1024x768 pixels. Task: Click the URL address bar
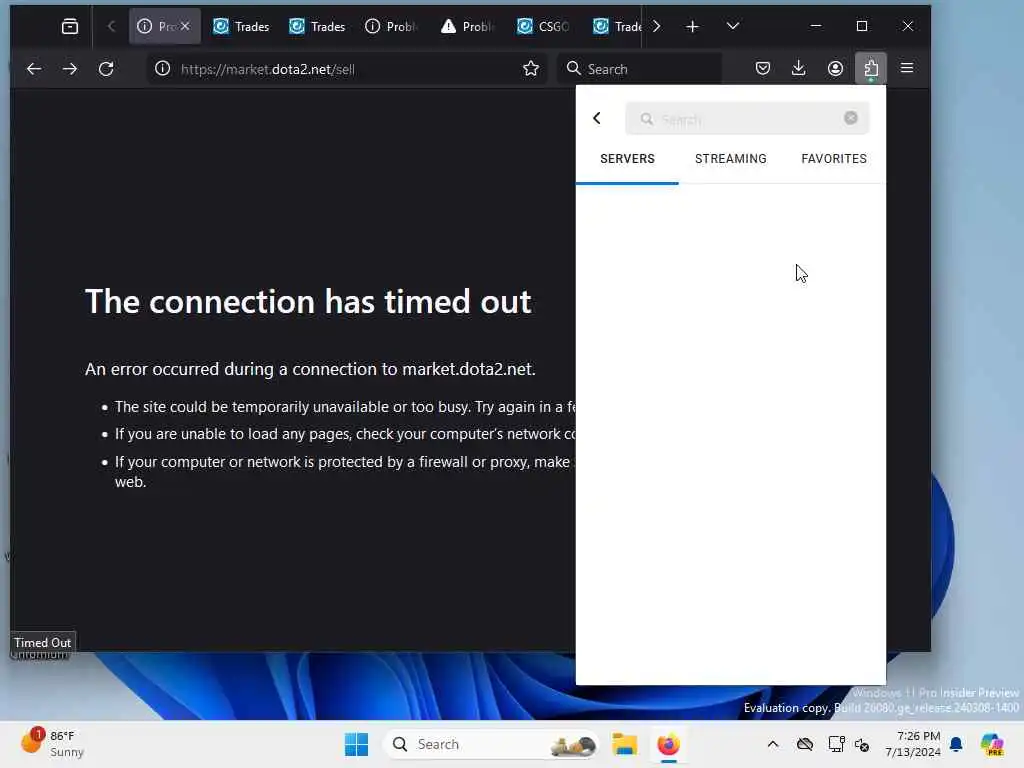coord(347,69)
